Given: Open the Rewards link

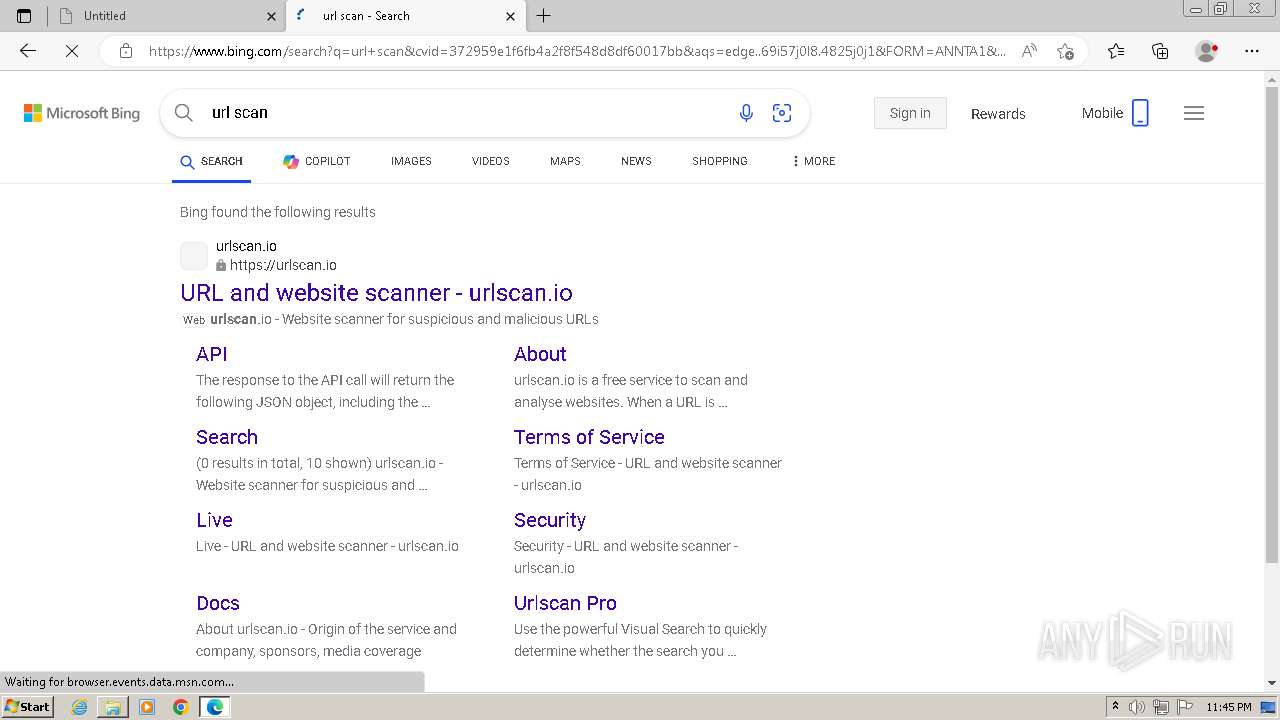Looking at the screenshot, I should 998,114.
